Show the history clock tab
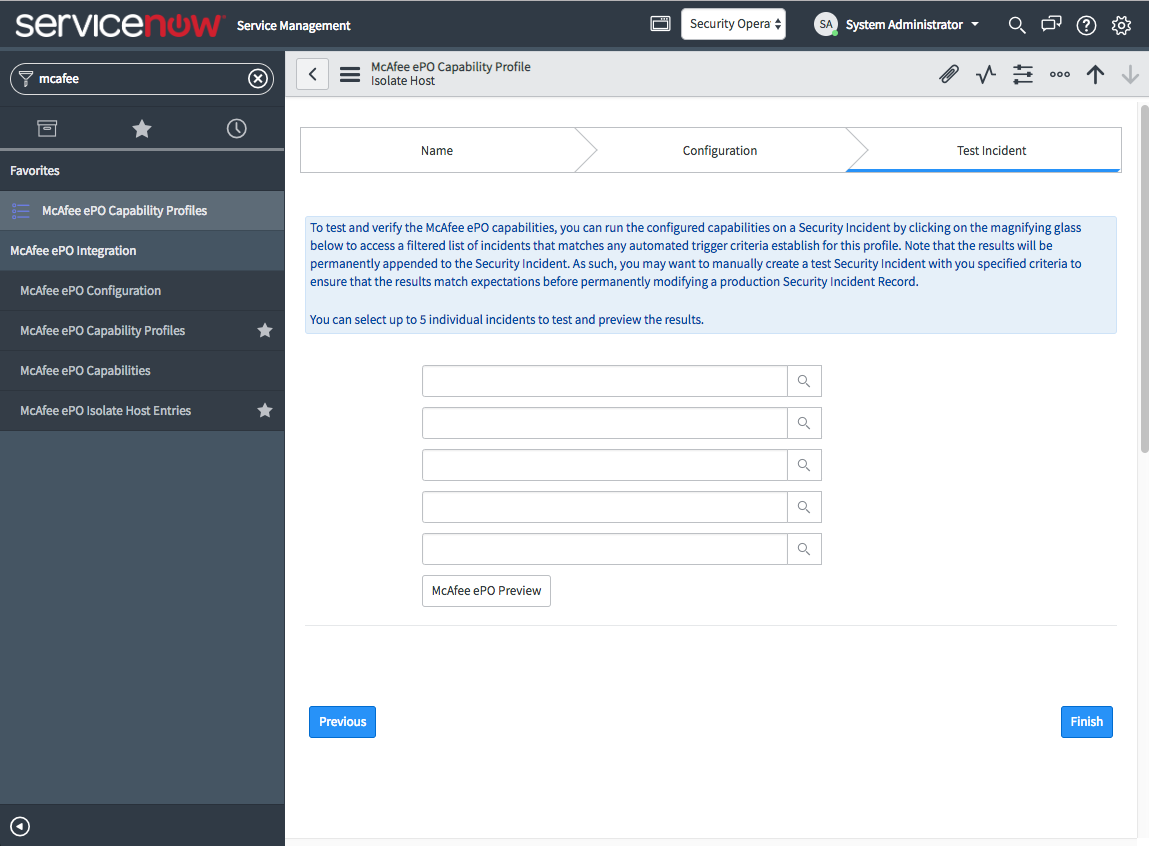 [x=237, y=129]
